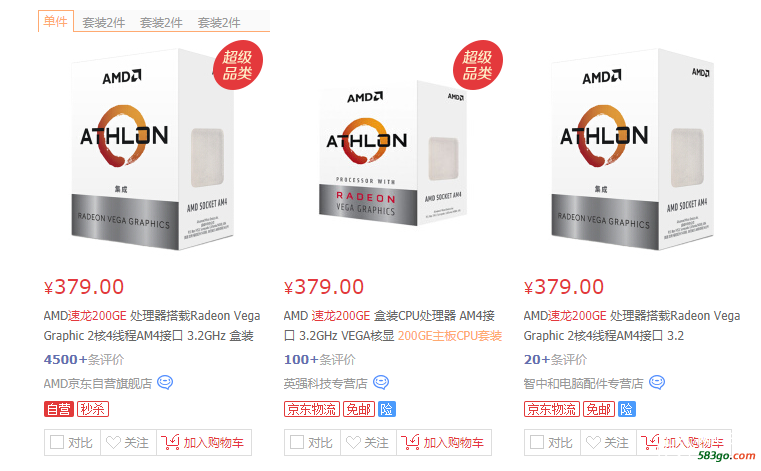Add first product to cart 加入购物车
This screenshot has height=471, width=761.
click(204, 442)
